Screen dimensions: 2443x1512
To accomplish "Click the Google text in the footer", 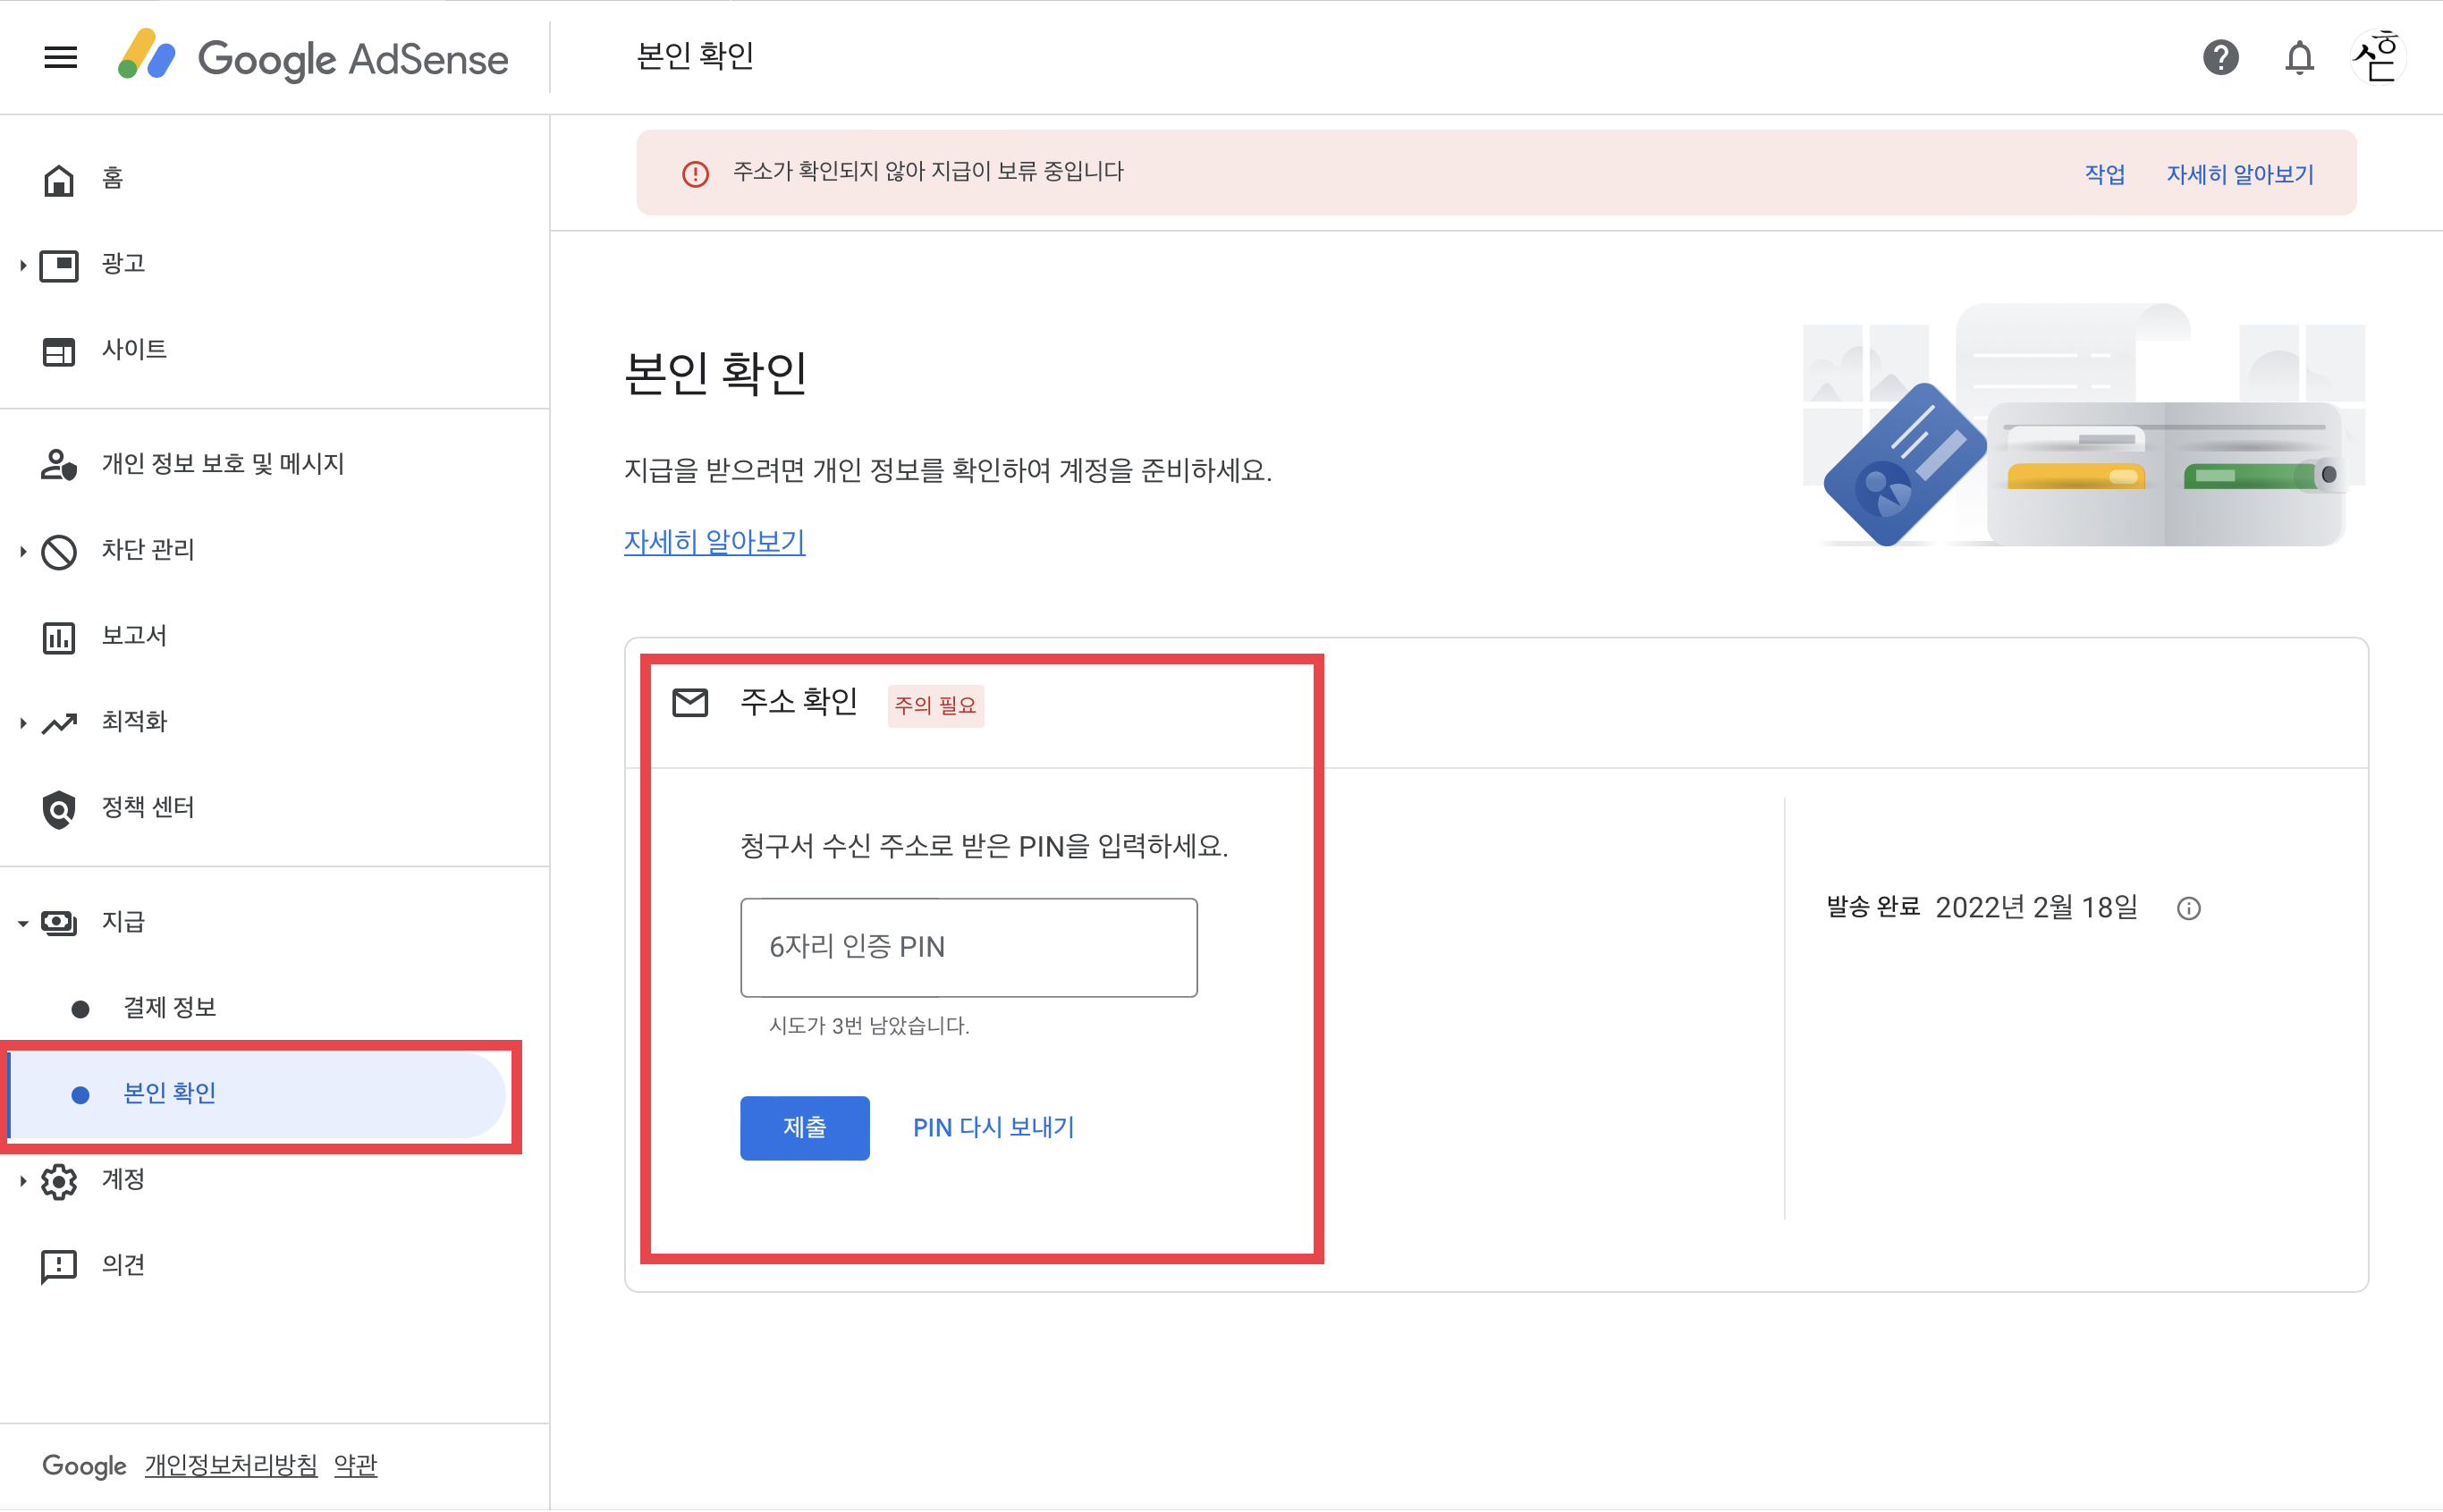I will click(x=84, y=1466).
